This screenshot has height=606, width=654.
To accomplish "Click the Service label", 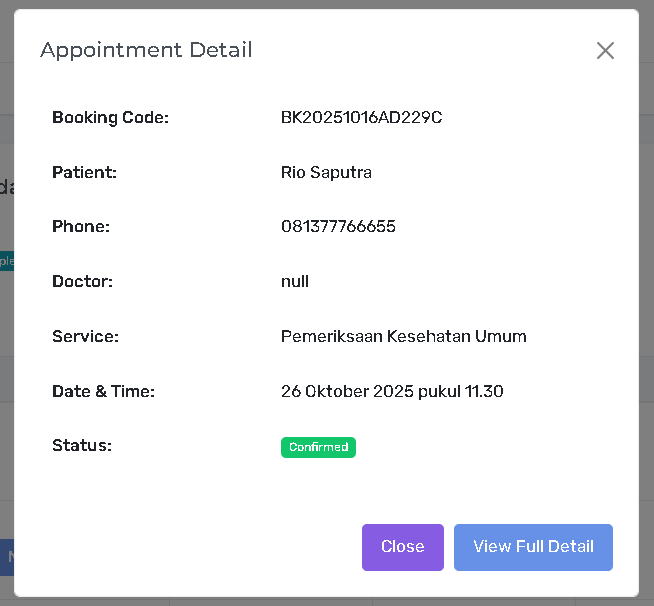I will point(85,336).
